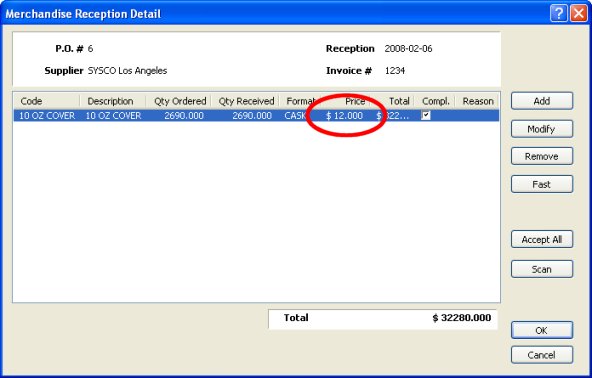Click the Reason column header
This screenshot has width=592, height=378.
[x=477, y=101]
